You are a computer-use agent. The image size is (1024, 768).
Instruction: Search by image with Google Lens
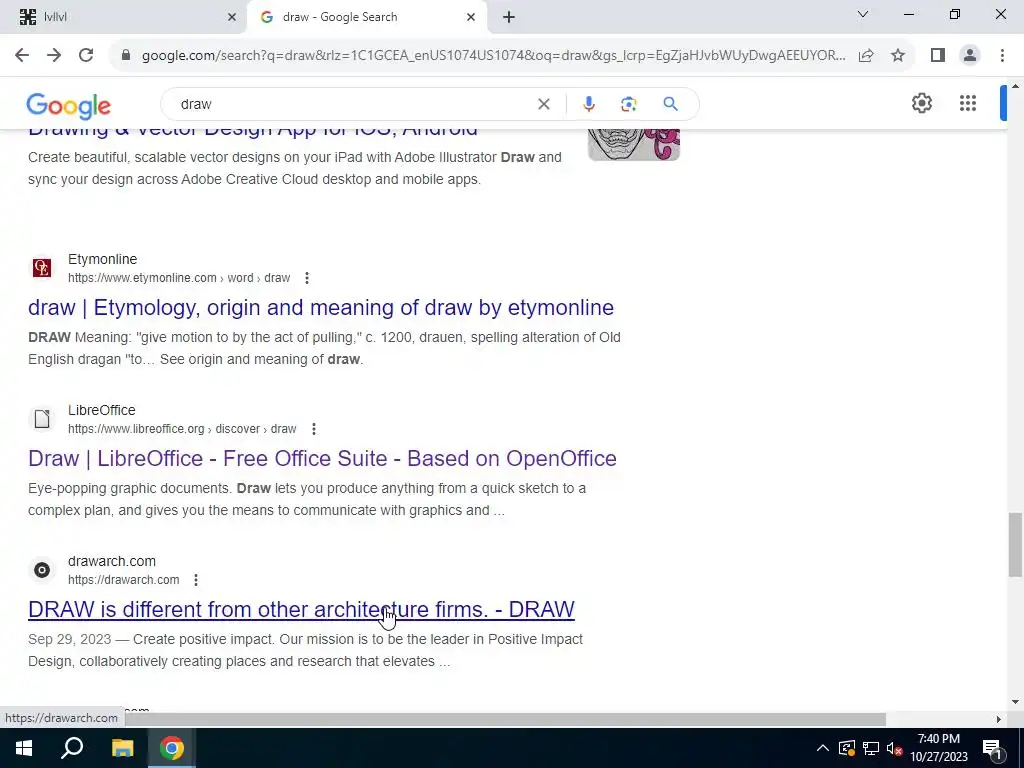[628, 104]
